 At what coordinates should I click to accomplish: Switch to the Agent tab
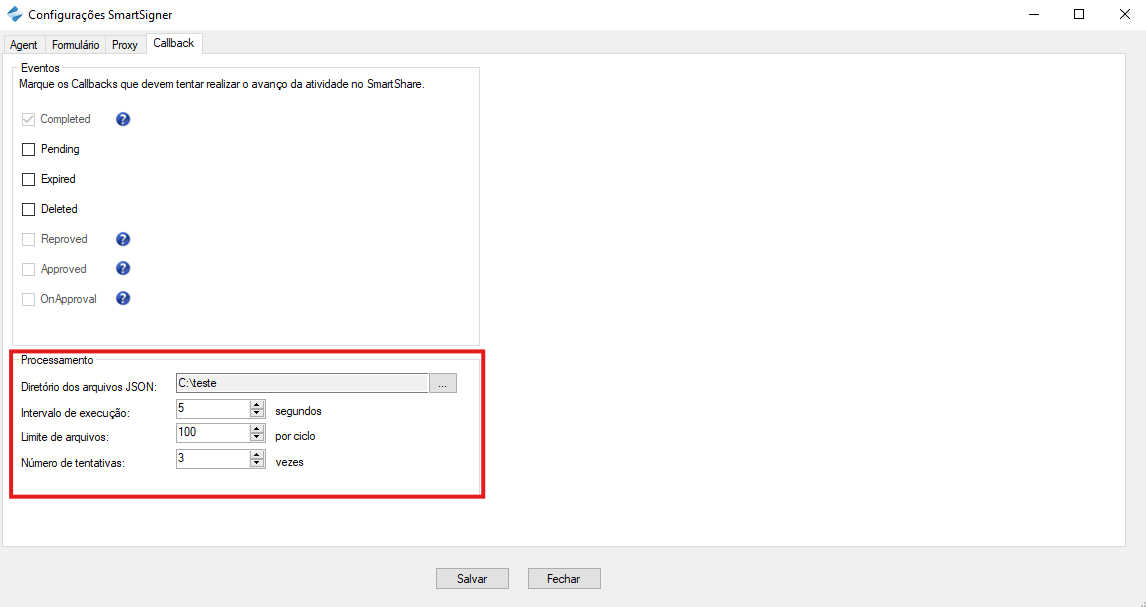(x=24, y=45)
